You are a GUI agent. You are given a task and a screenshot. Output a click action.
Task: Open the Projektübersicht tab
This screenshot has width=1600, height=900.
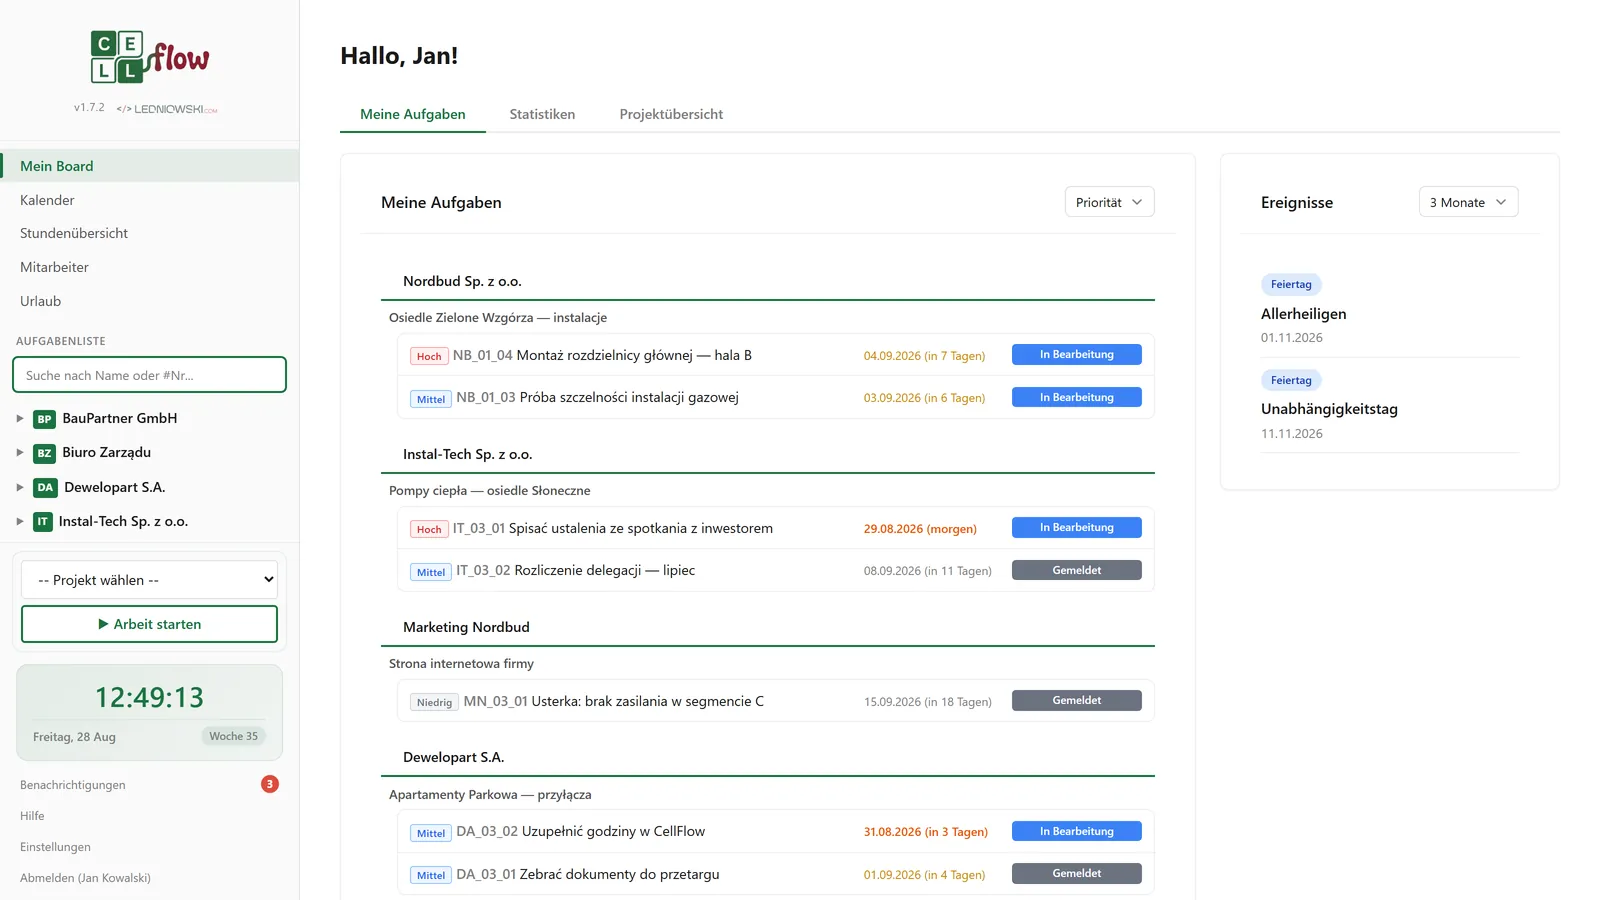coord(671,114)
